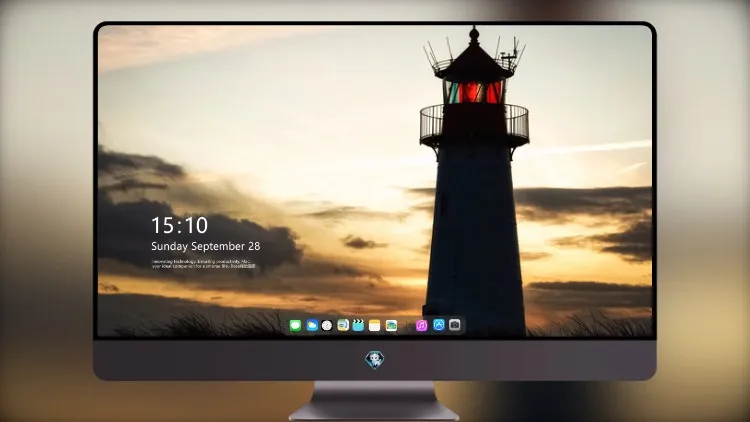Viewport: 750px width, 422px height.
Task: Launch the clapperboard video app
Action: [358, 326]
